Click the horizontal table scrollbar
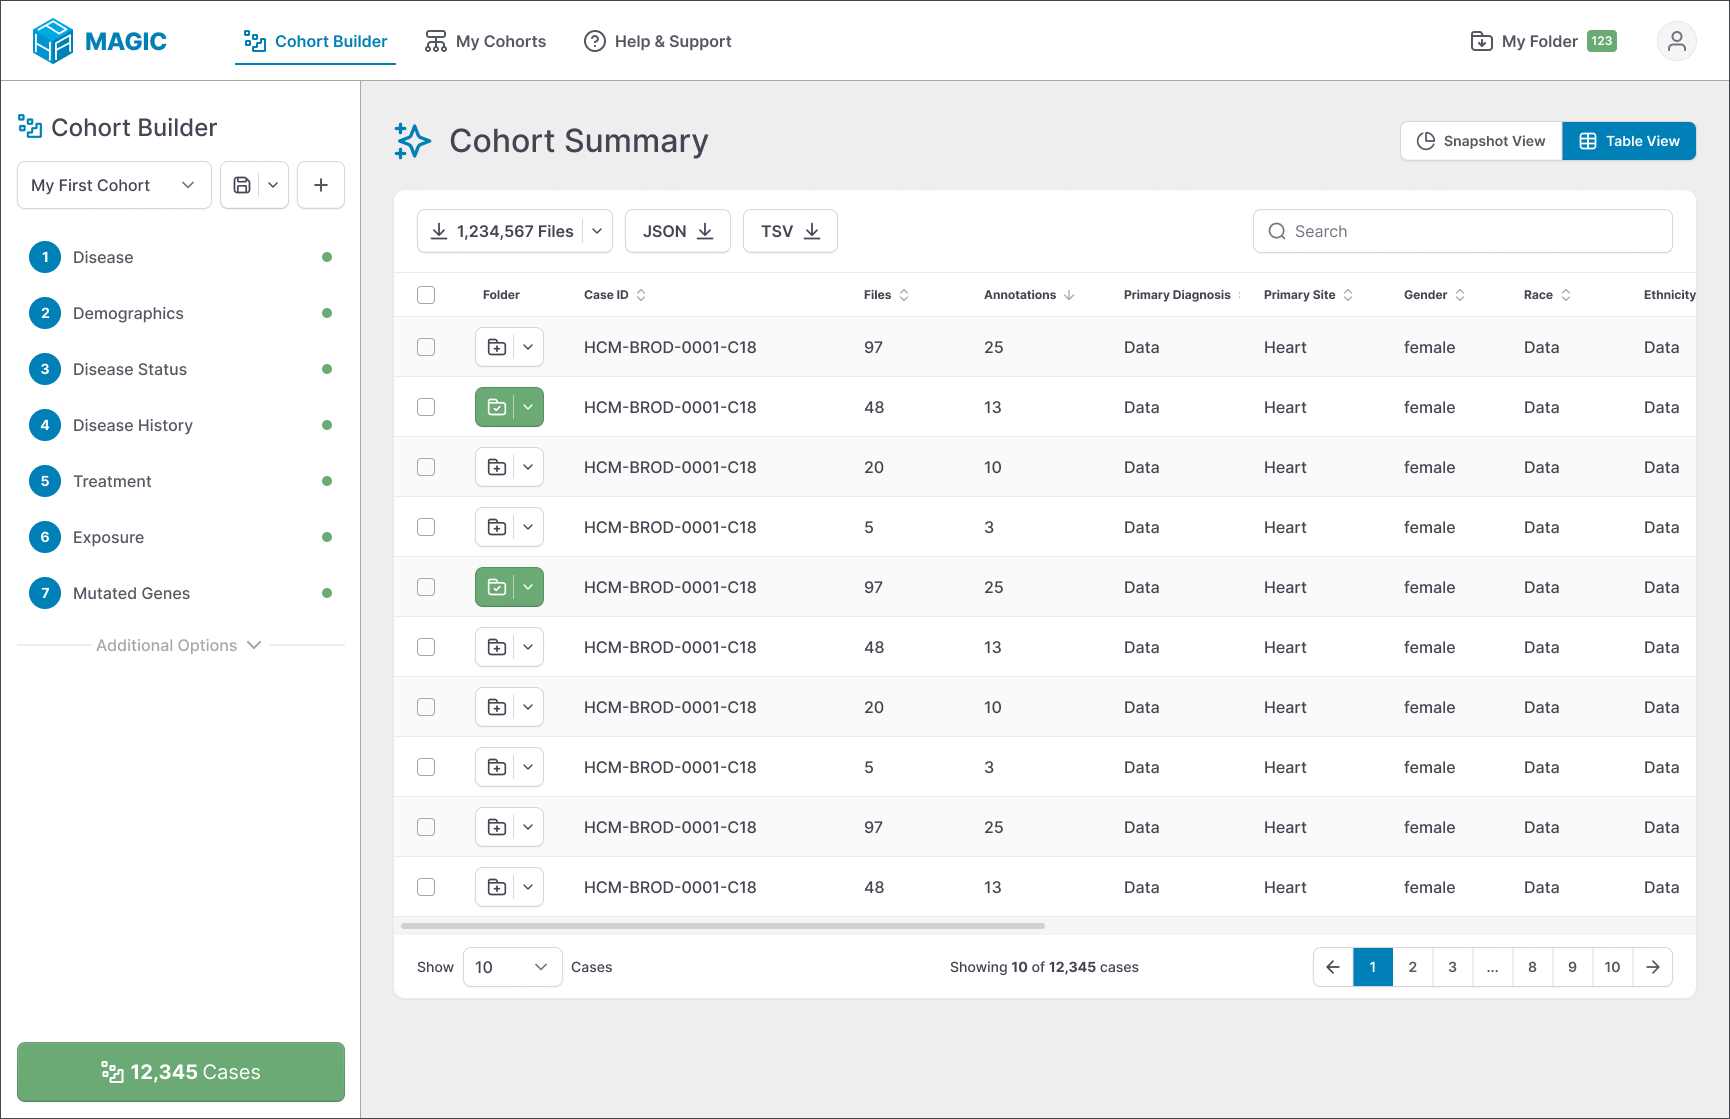 [723, 926]
